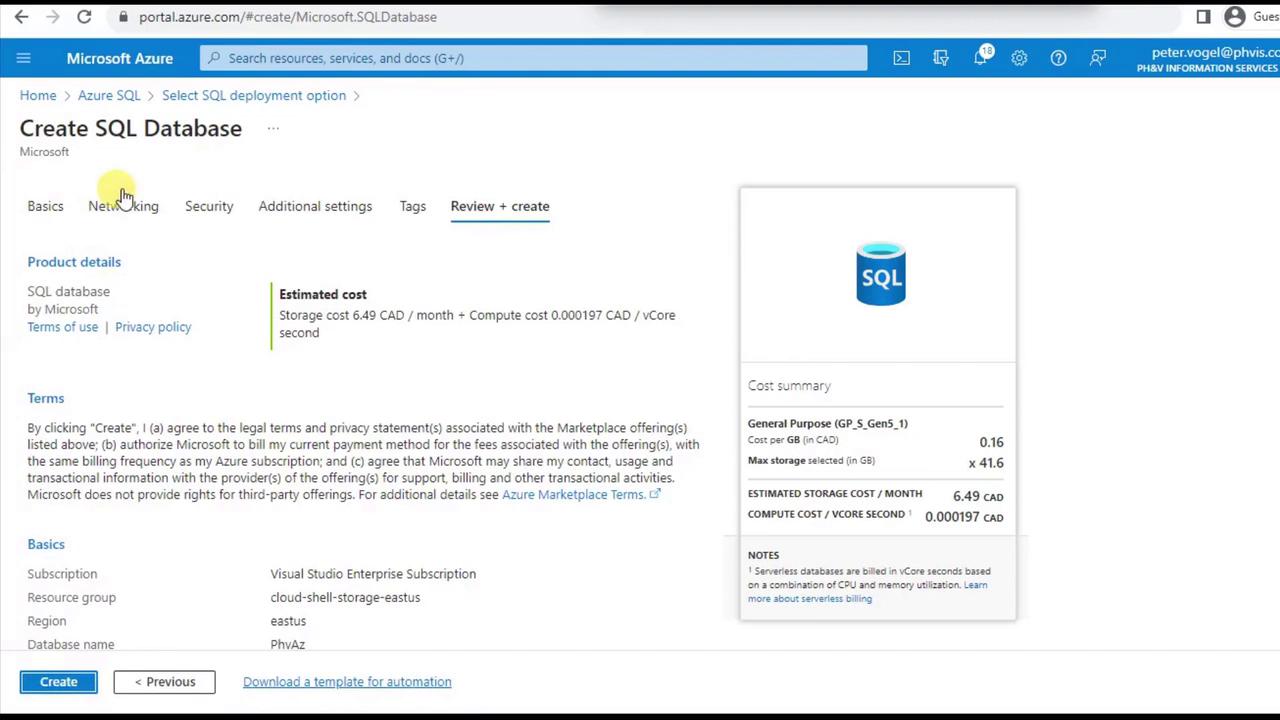
Task: Click the Product details heading
Action: coord(74,262)
